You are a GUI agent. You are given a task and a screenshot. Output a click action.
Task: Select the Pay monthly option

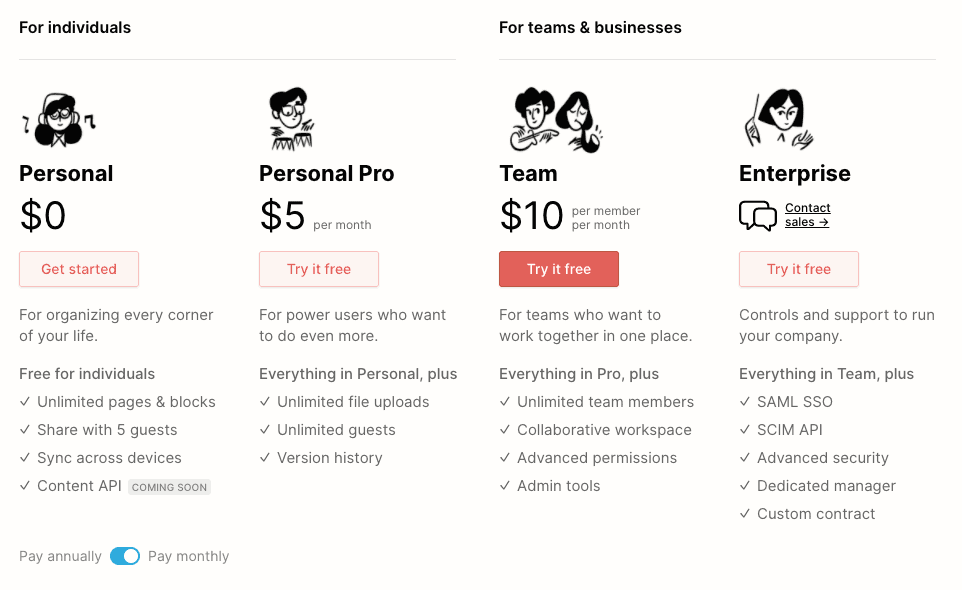[x=188, y=556]
